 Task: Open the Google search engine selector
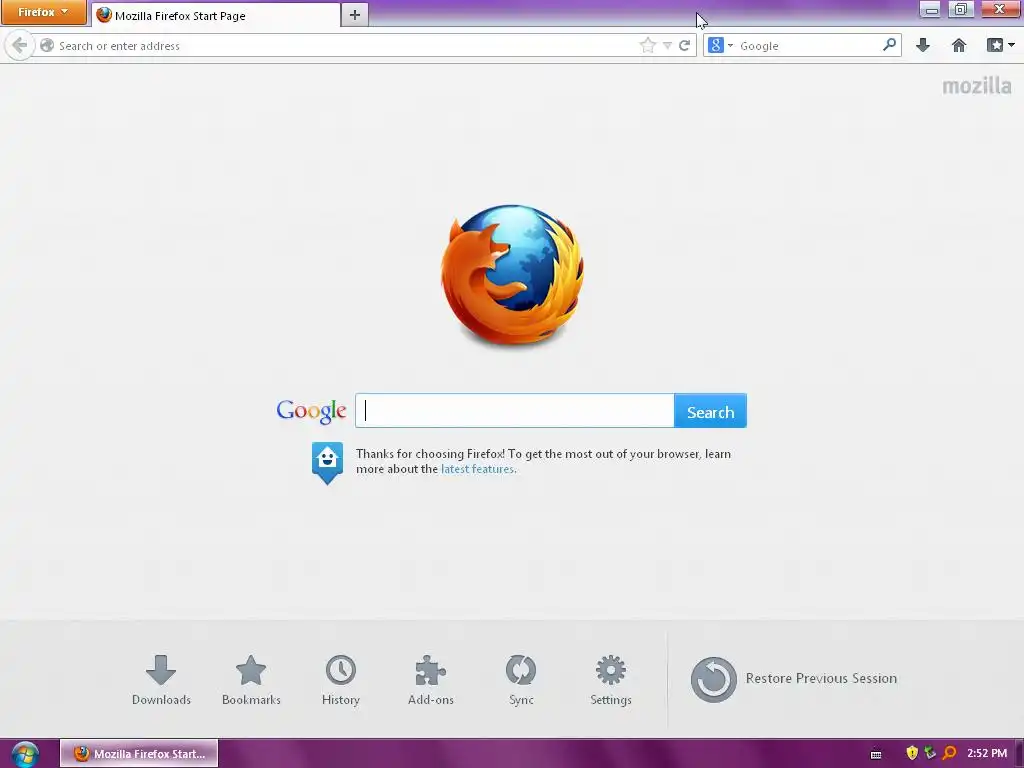click(720, 46)
